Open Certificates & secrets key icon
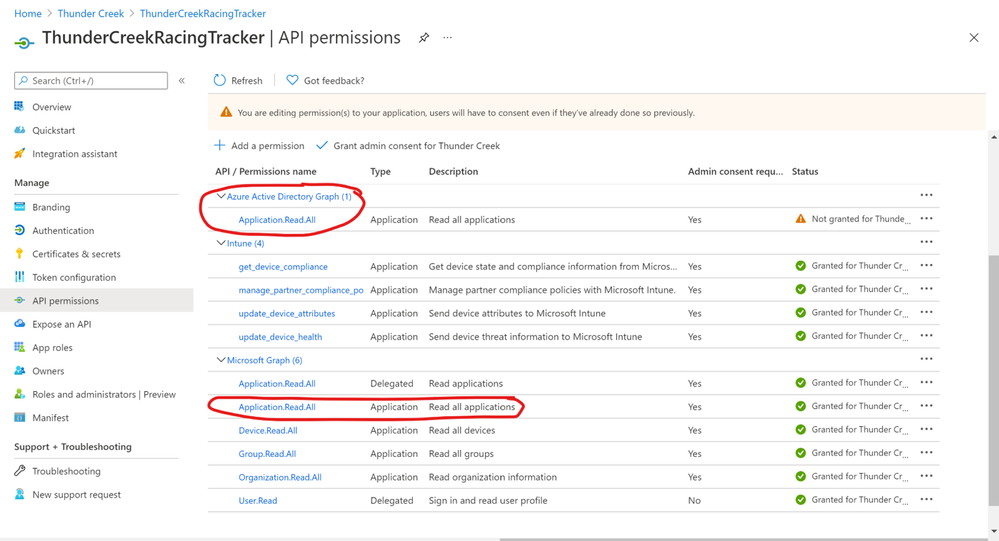 click(x=20, y=254)
